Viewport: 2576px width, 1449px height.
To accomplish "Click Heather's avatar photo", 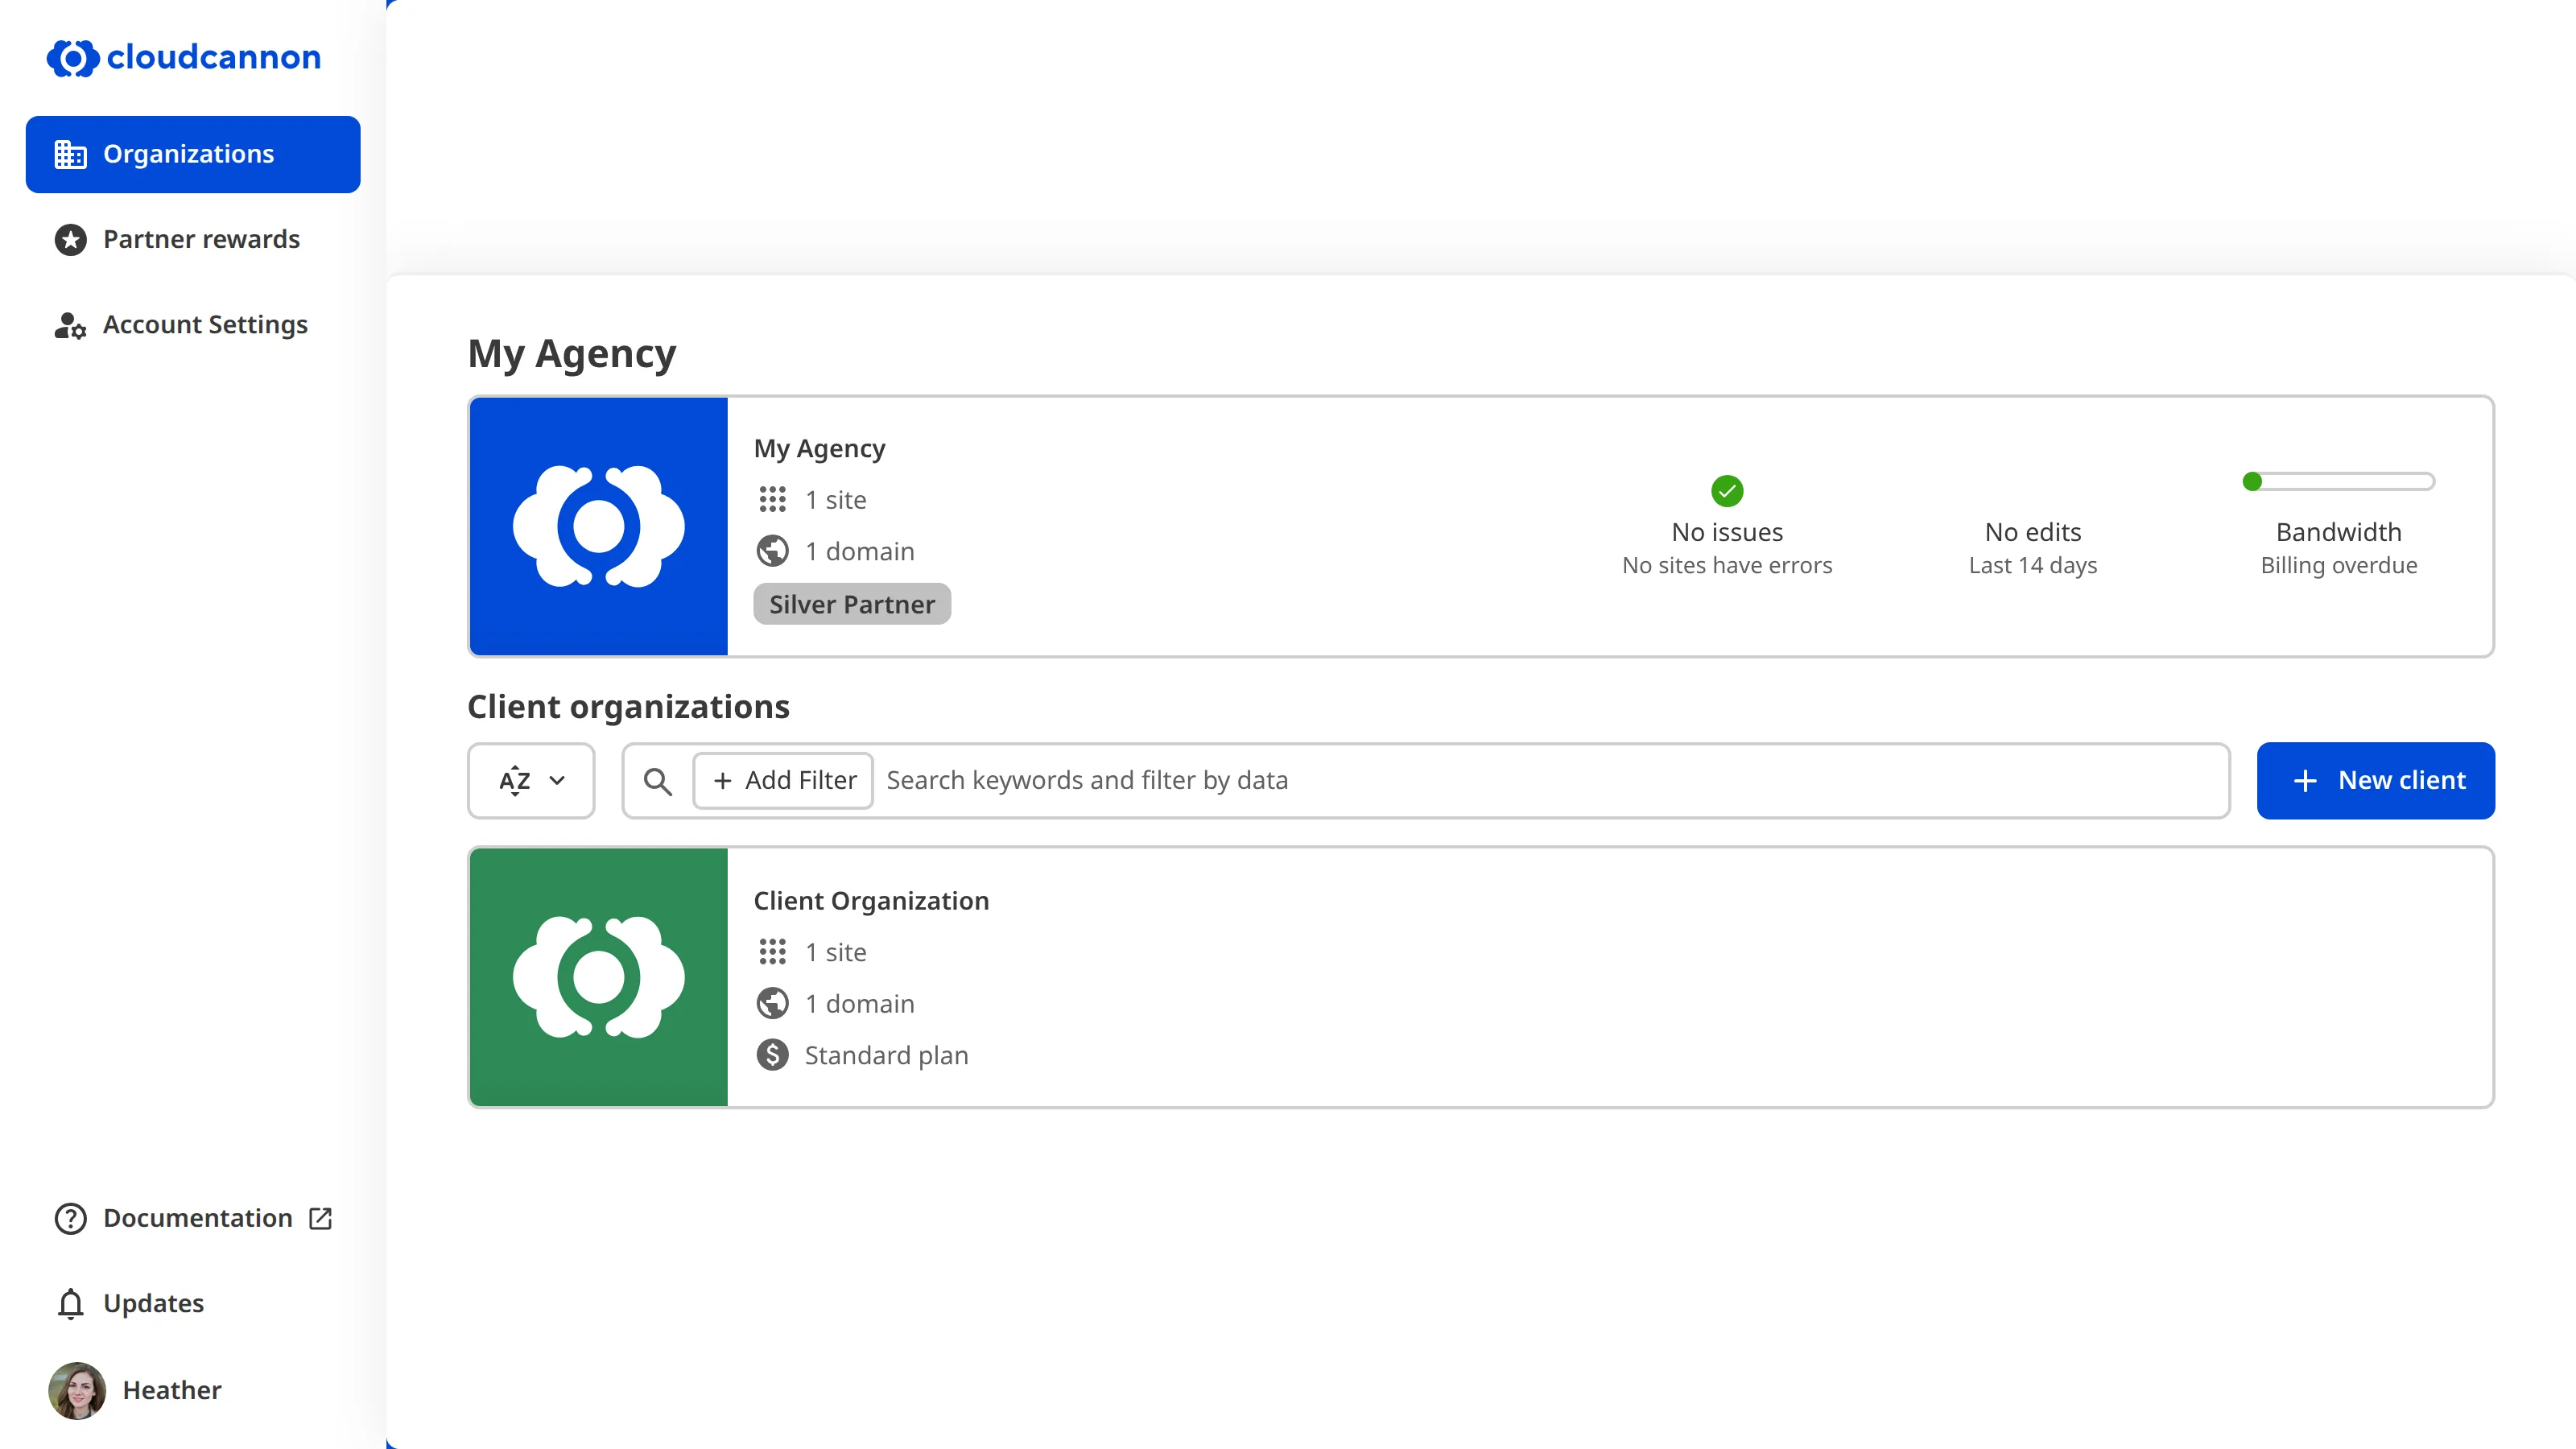I will (x=77, y=1390).
